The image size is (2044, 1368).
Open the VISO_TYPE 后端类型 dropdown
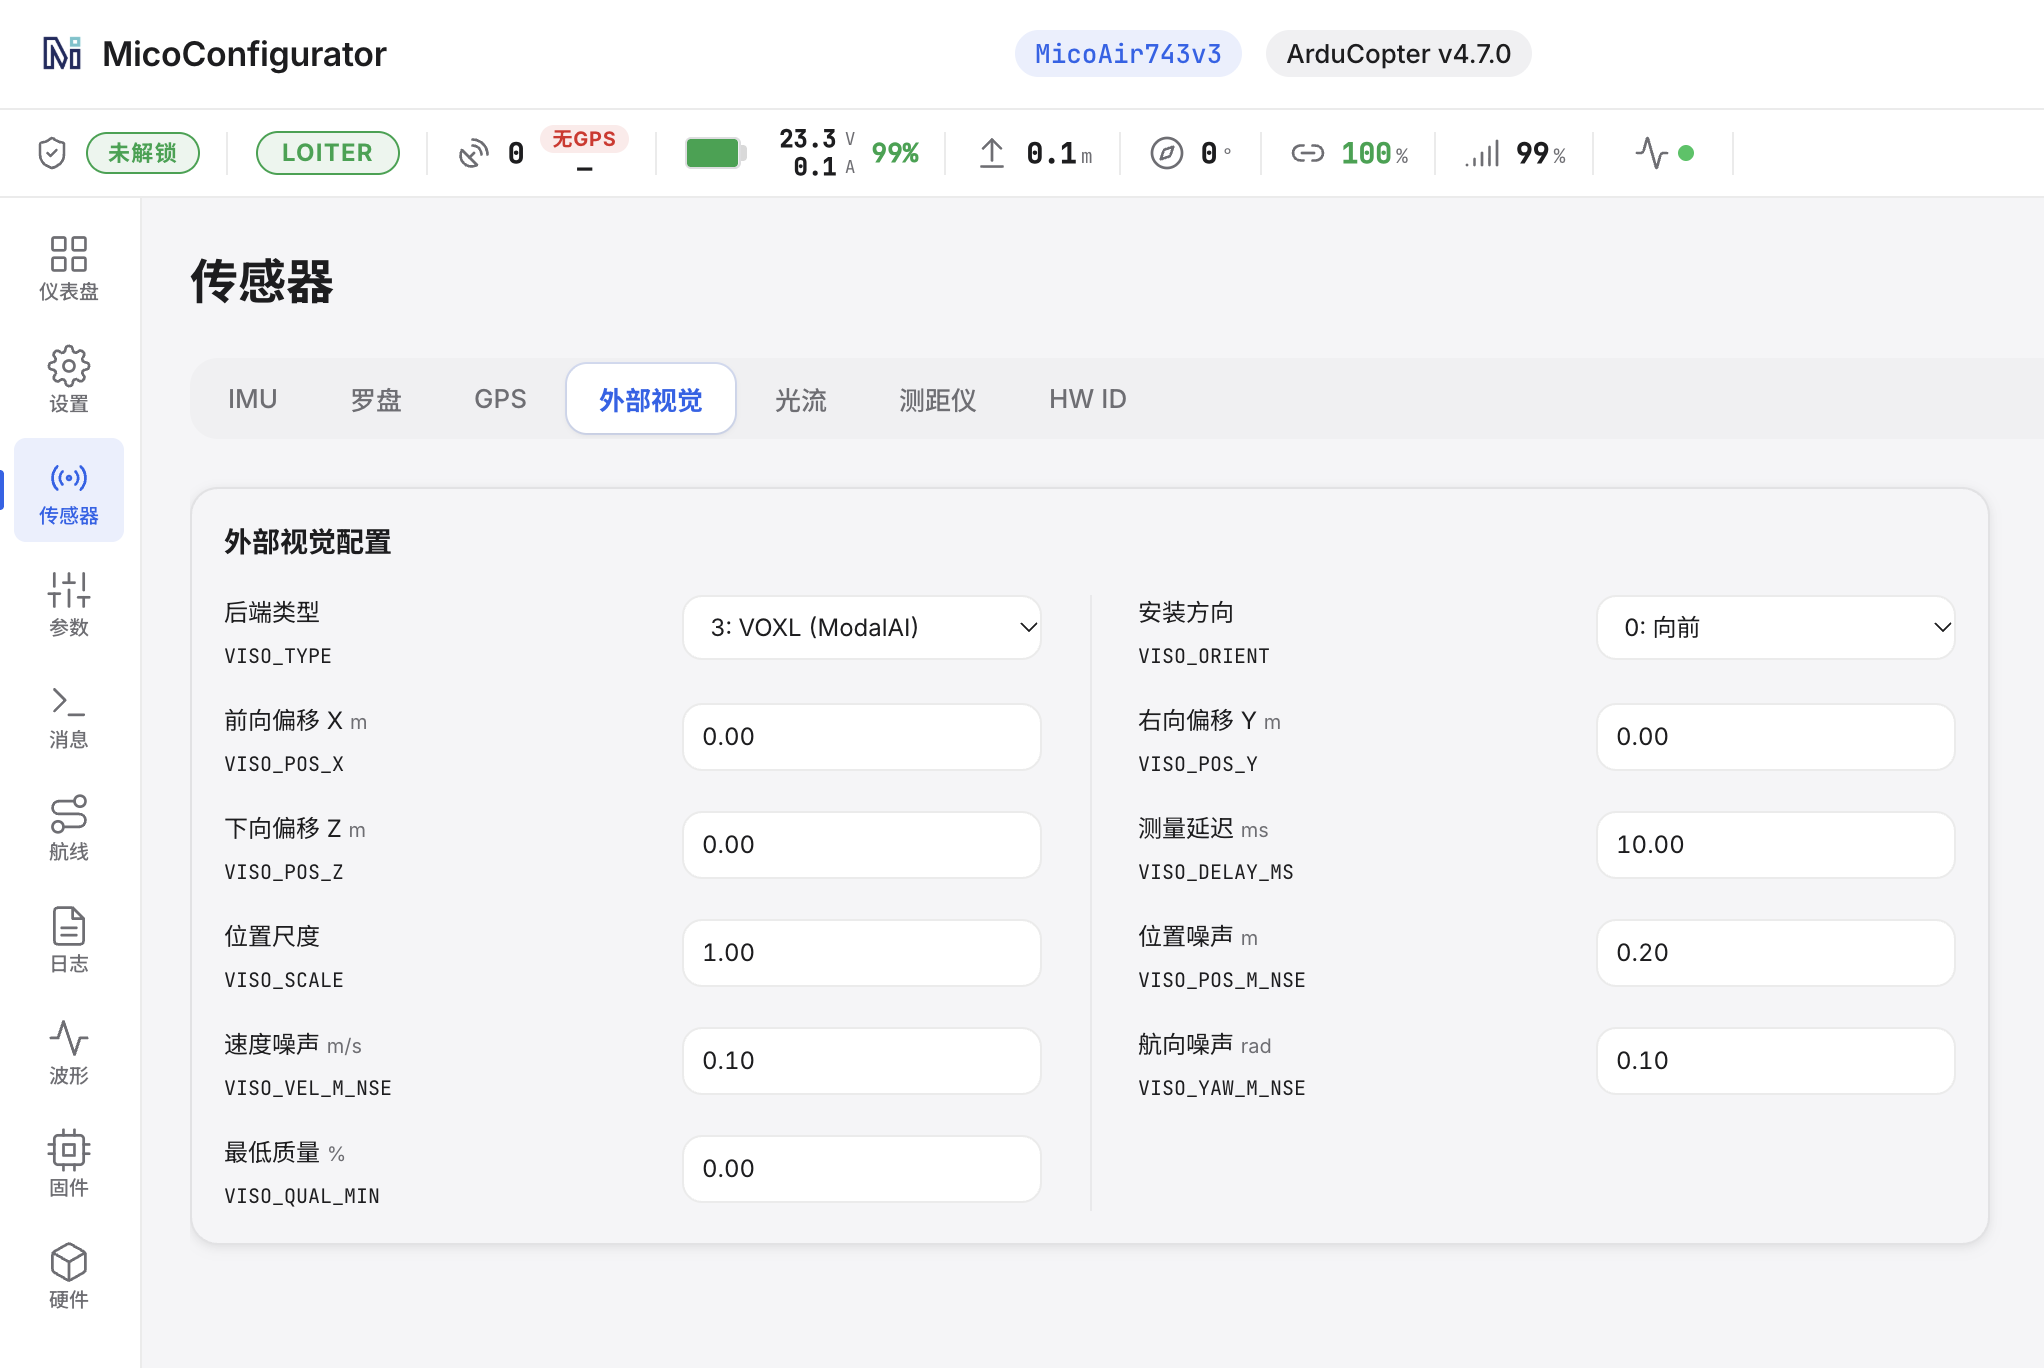tap(862, 627)
